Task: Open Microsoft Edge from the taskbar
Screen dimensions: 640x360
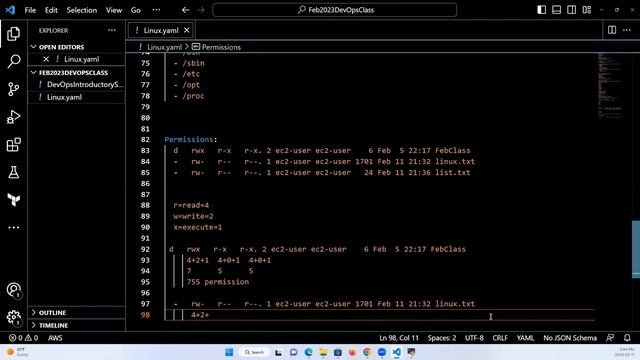Action: 308,352
